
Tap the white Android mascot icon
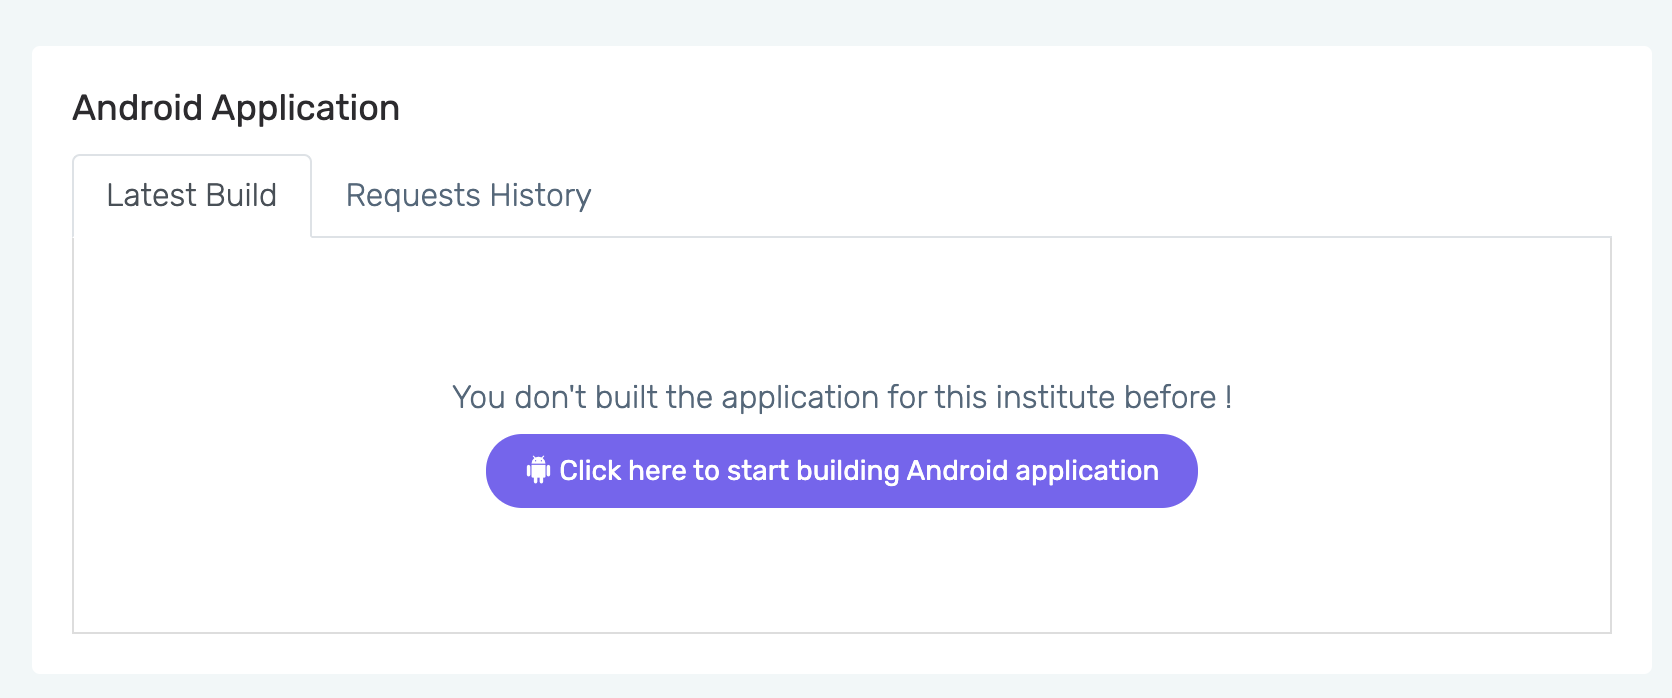538,470
